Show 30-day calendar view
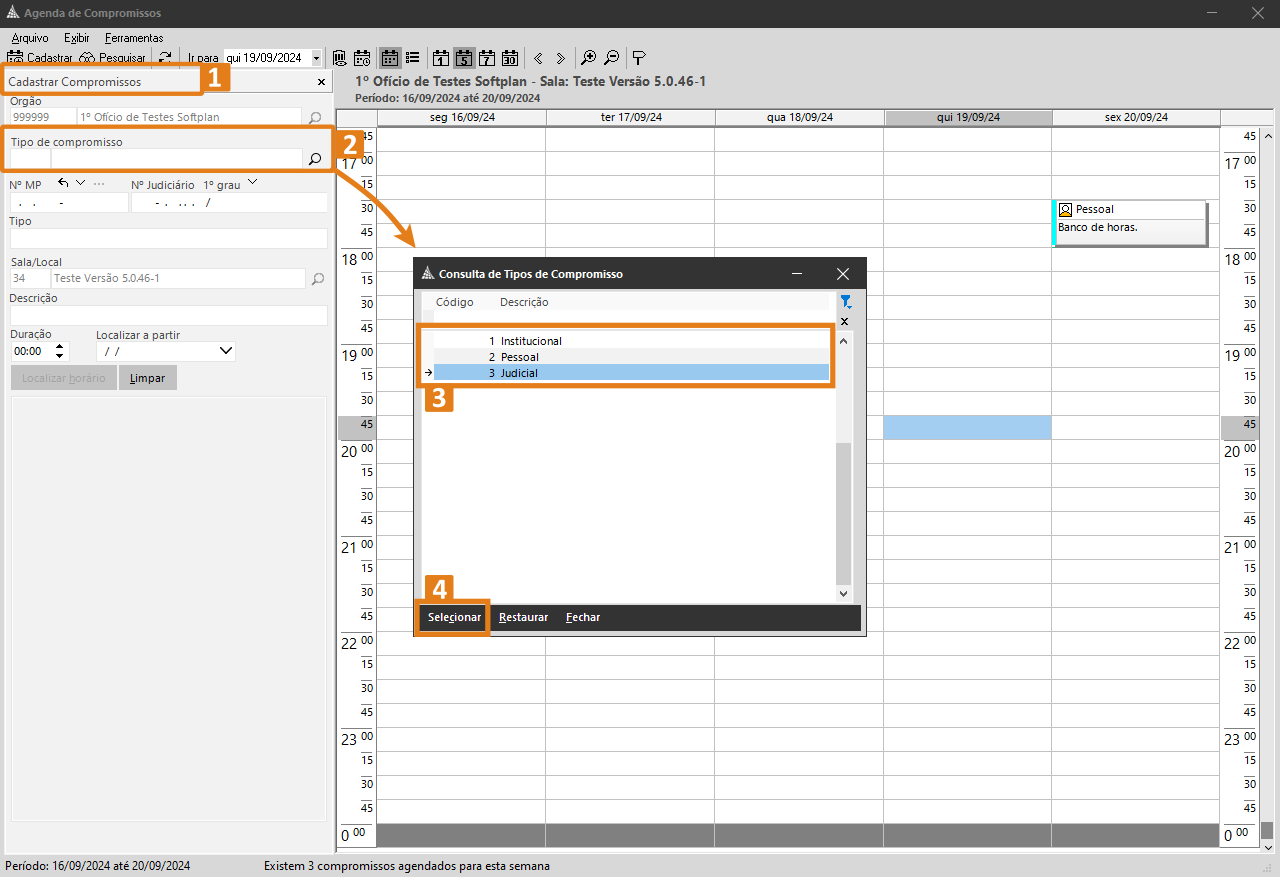 [x=510, y=58]
